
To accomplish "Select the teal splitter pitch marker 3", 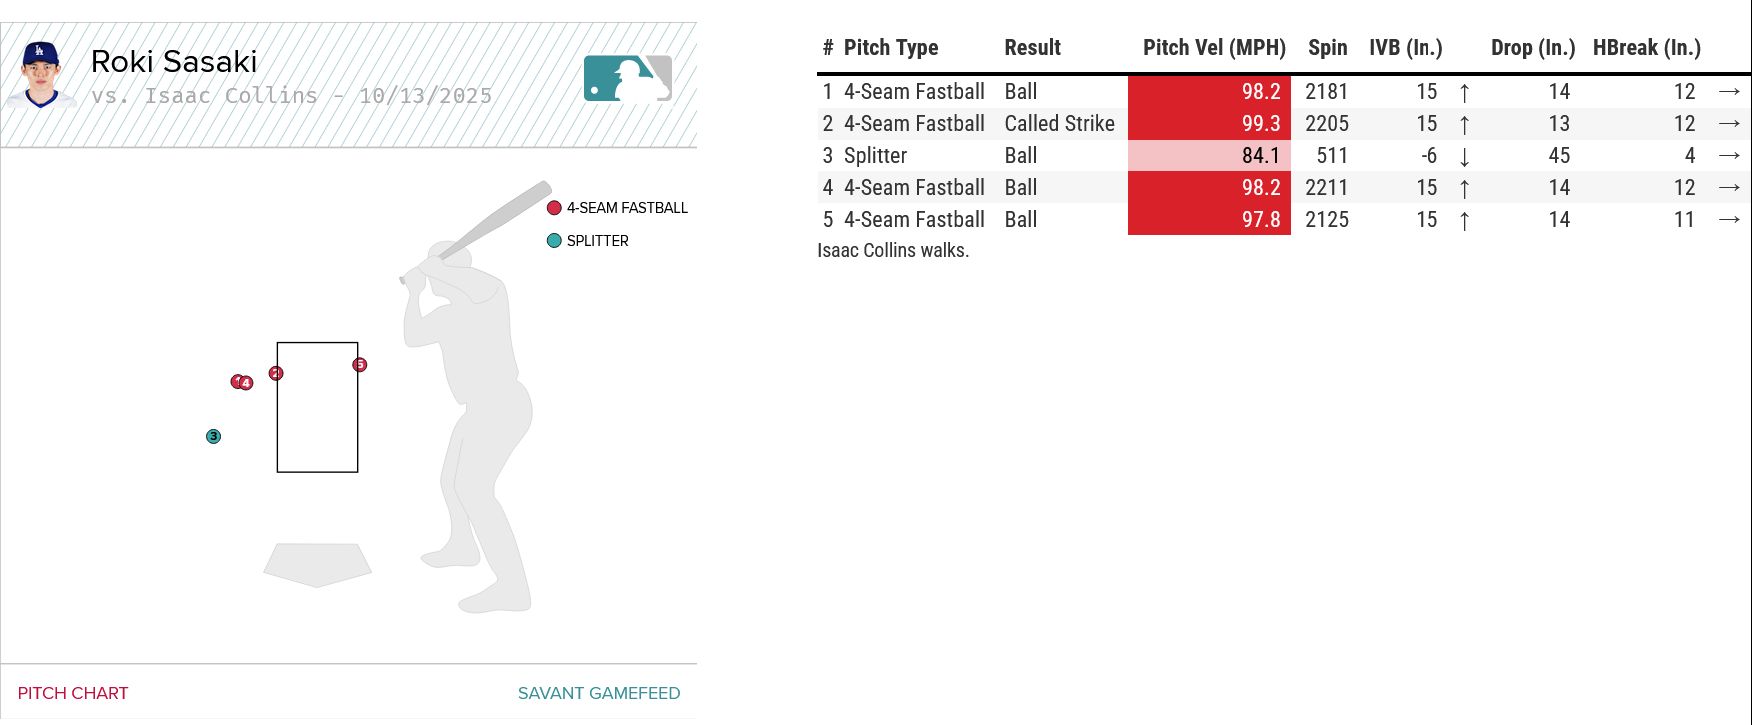I will 213,437.
